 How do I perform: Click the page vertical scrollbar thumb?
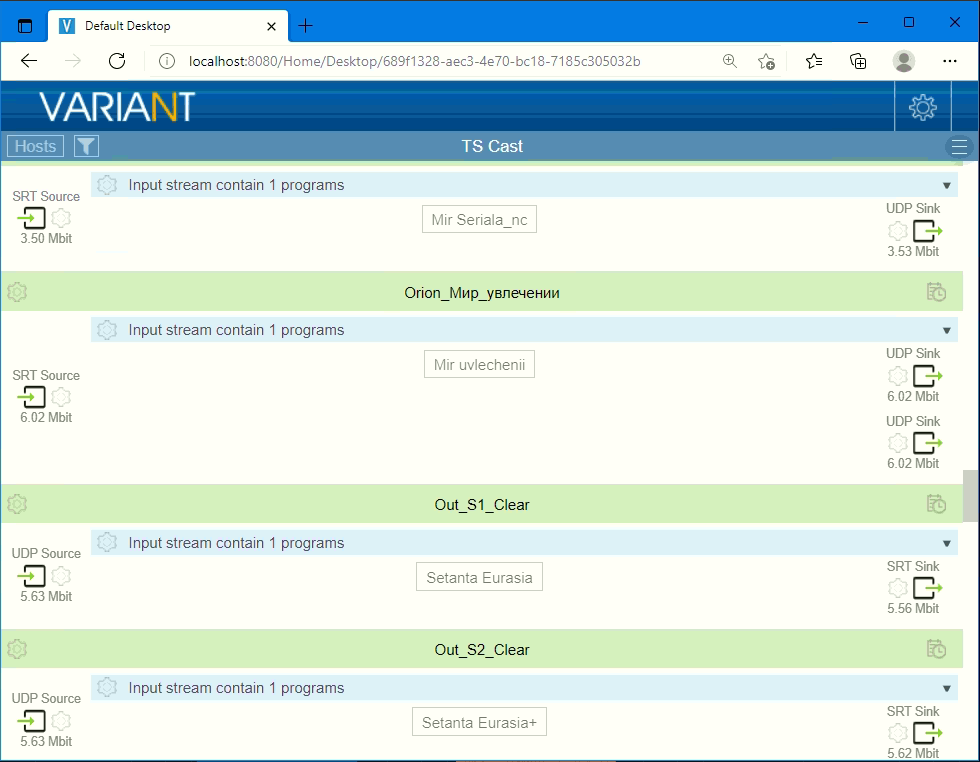970,495
